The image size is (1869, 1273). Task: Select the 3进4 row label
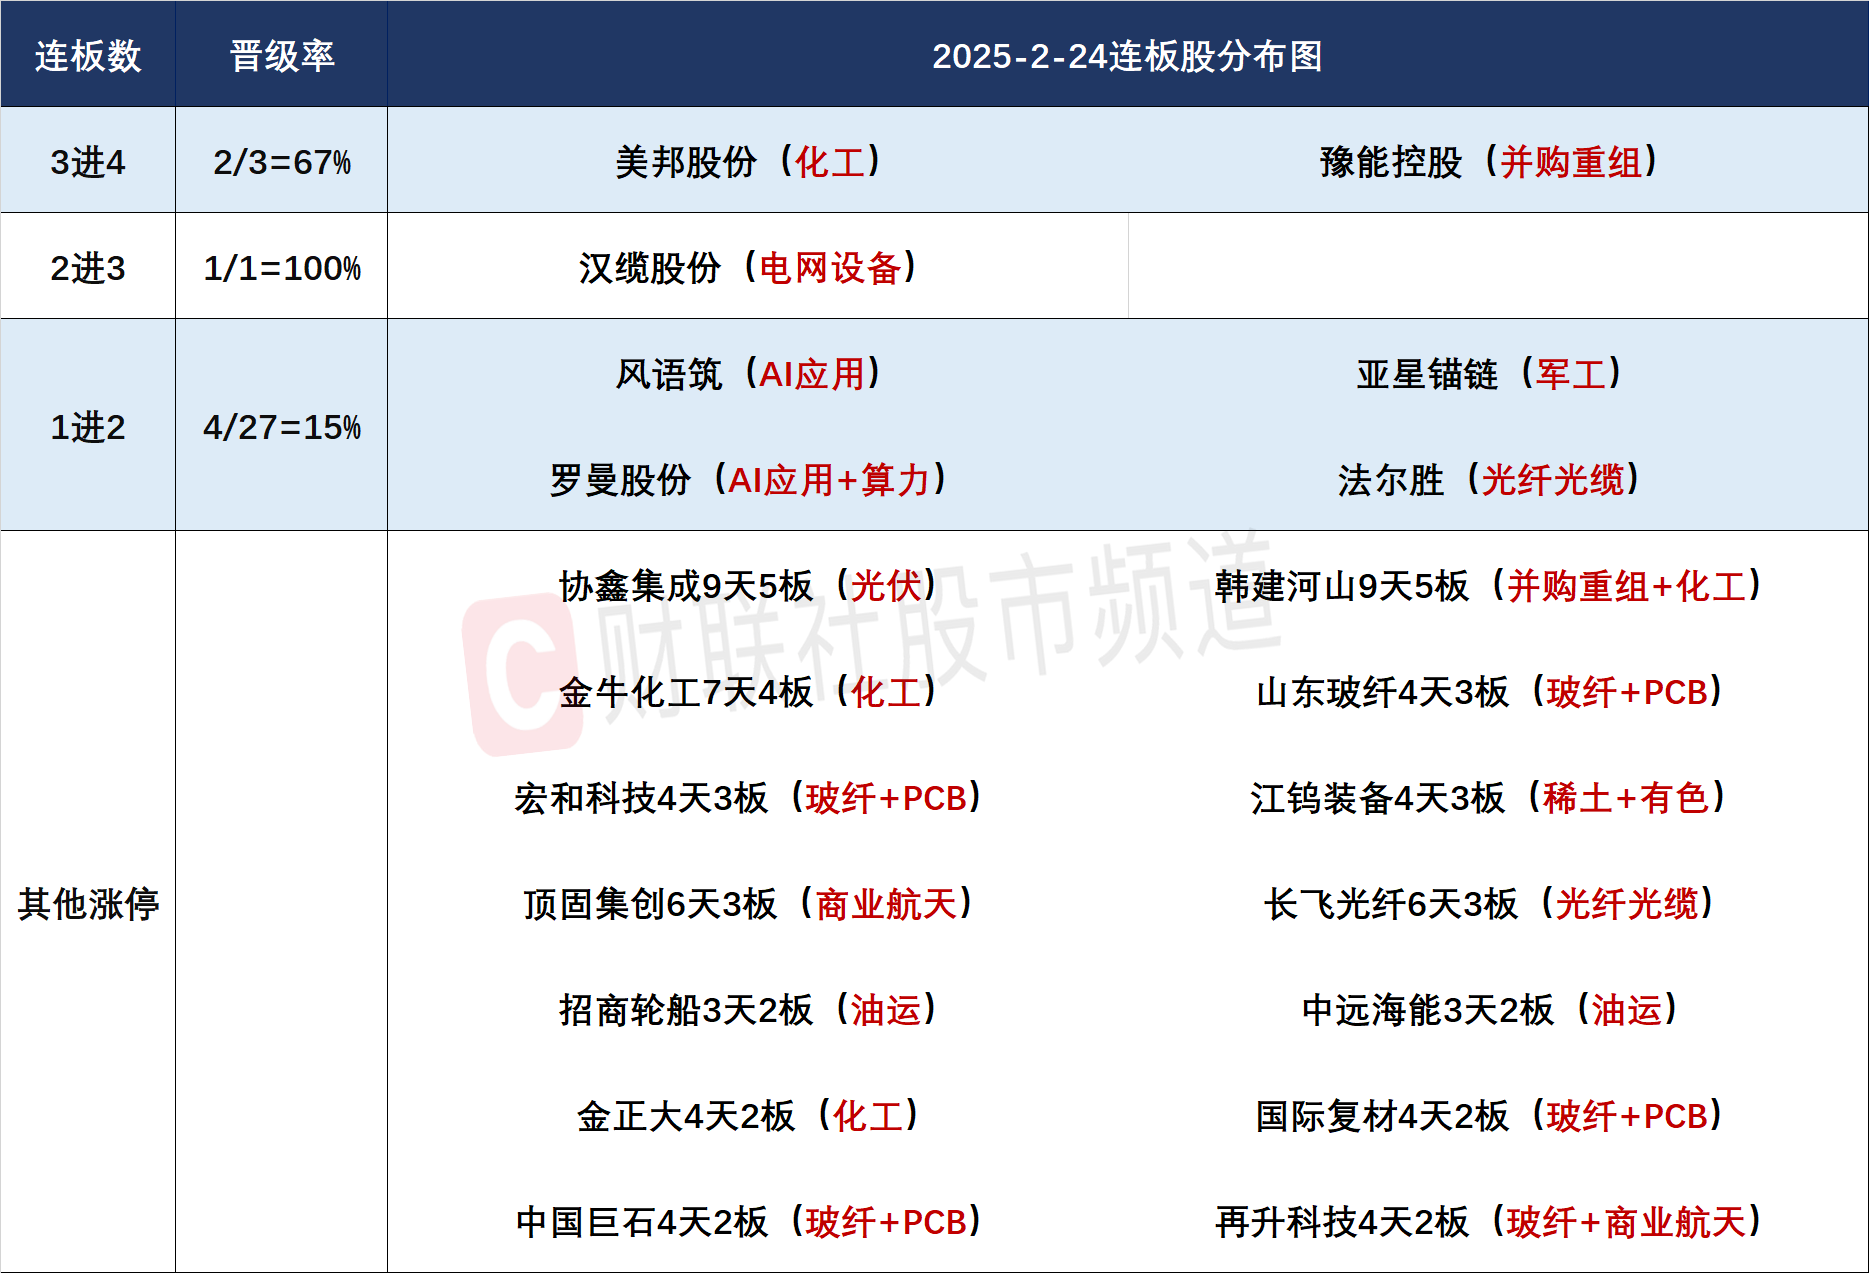pyautogui.click(x=88, y=162)
